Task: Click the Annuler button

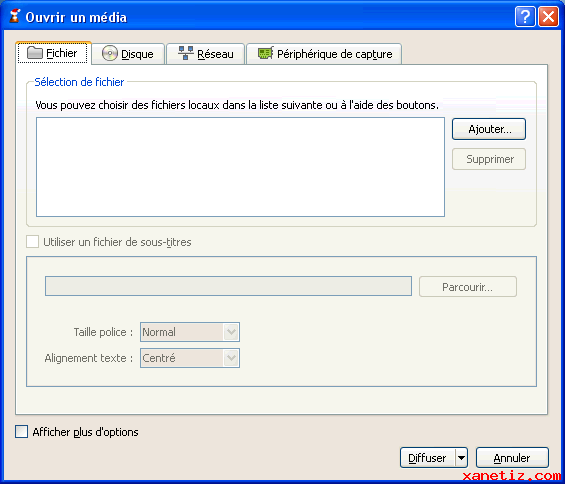Action: pos(512,458)
